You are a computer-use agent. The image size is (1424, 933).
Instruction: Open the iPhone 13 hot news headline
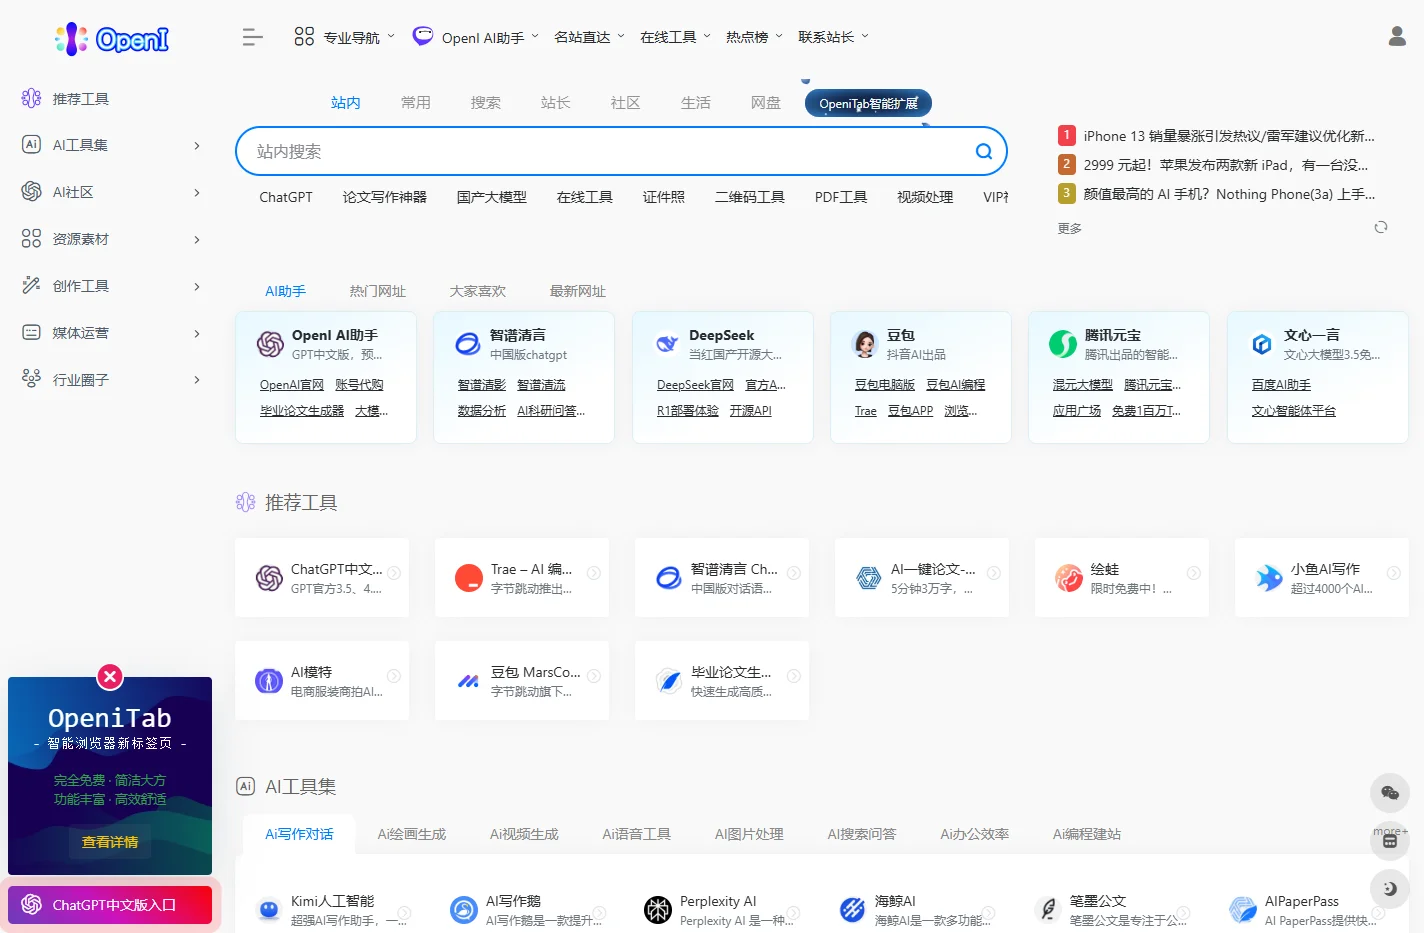pos(1228,136)
